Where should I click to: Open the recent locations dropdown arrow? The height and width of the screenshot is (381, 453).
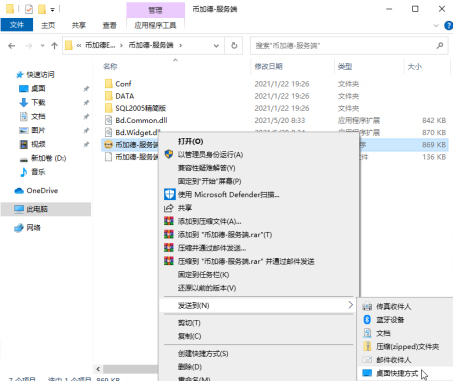click(x=42, y=46)
